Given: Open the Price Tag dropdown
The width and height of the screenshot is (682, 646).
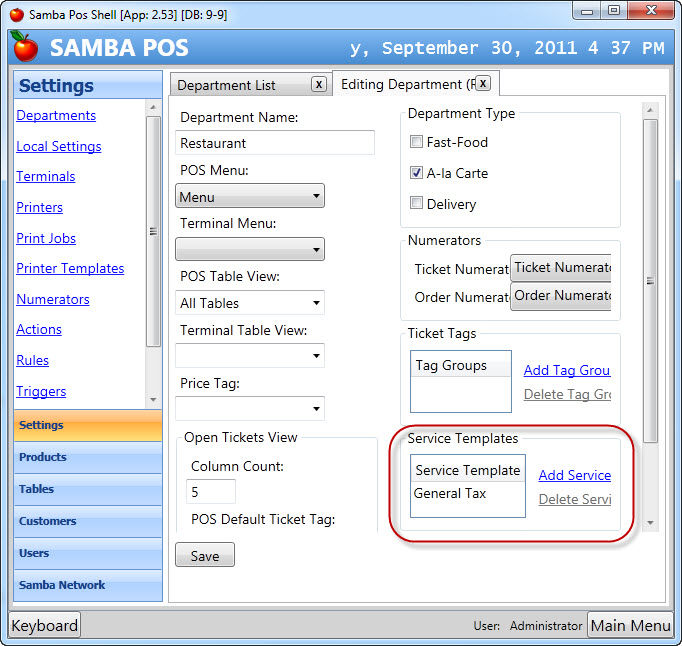Looking at the screenshot, I should click(x=250, y=408).
